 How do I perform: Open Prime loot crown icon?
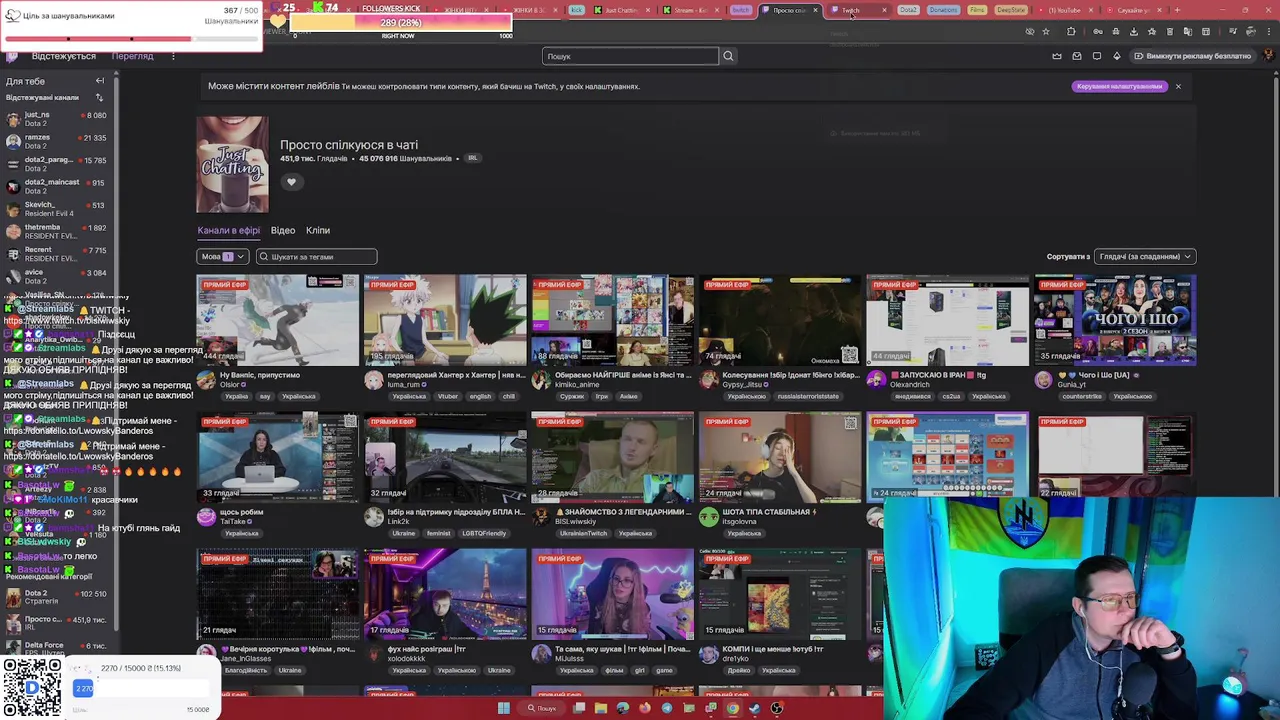pos(1057,56)
